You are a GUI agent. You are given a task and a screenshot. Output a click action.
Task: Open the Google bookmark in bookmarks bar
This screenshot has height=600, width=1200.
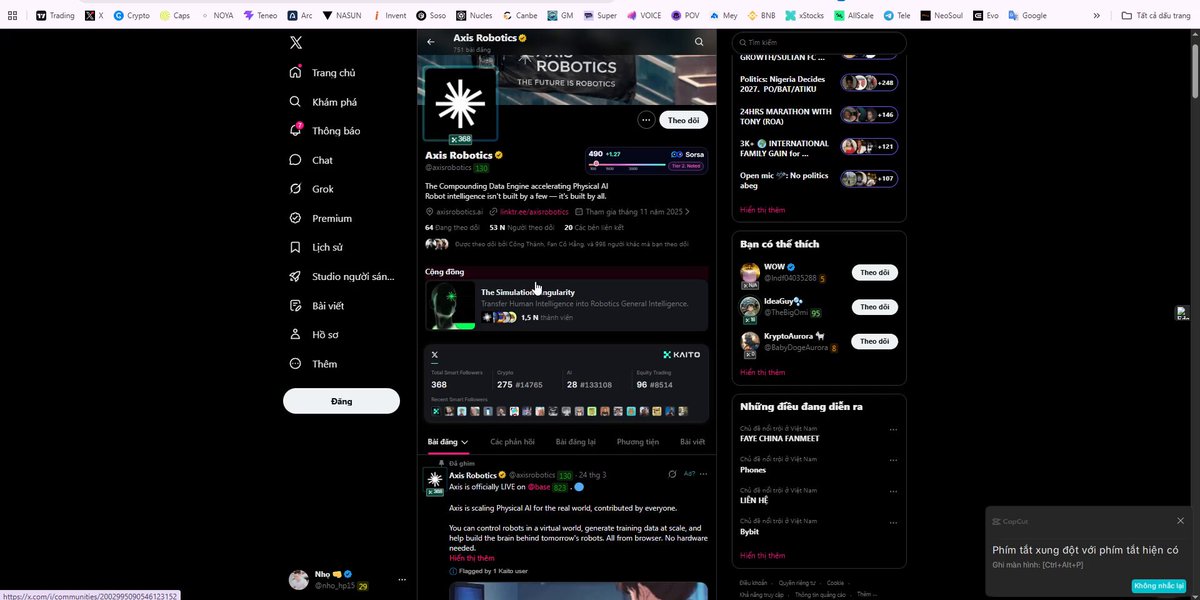pyautogui.click(x=1027, y=16)
